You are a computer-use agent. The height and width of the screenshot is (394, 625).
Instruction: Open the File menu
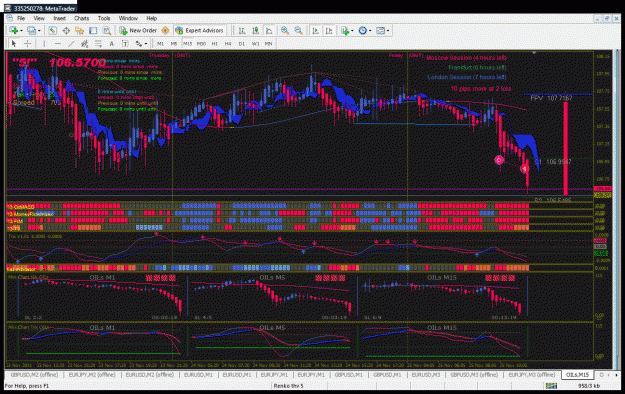21,18
